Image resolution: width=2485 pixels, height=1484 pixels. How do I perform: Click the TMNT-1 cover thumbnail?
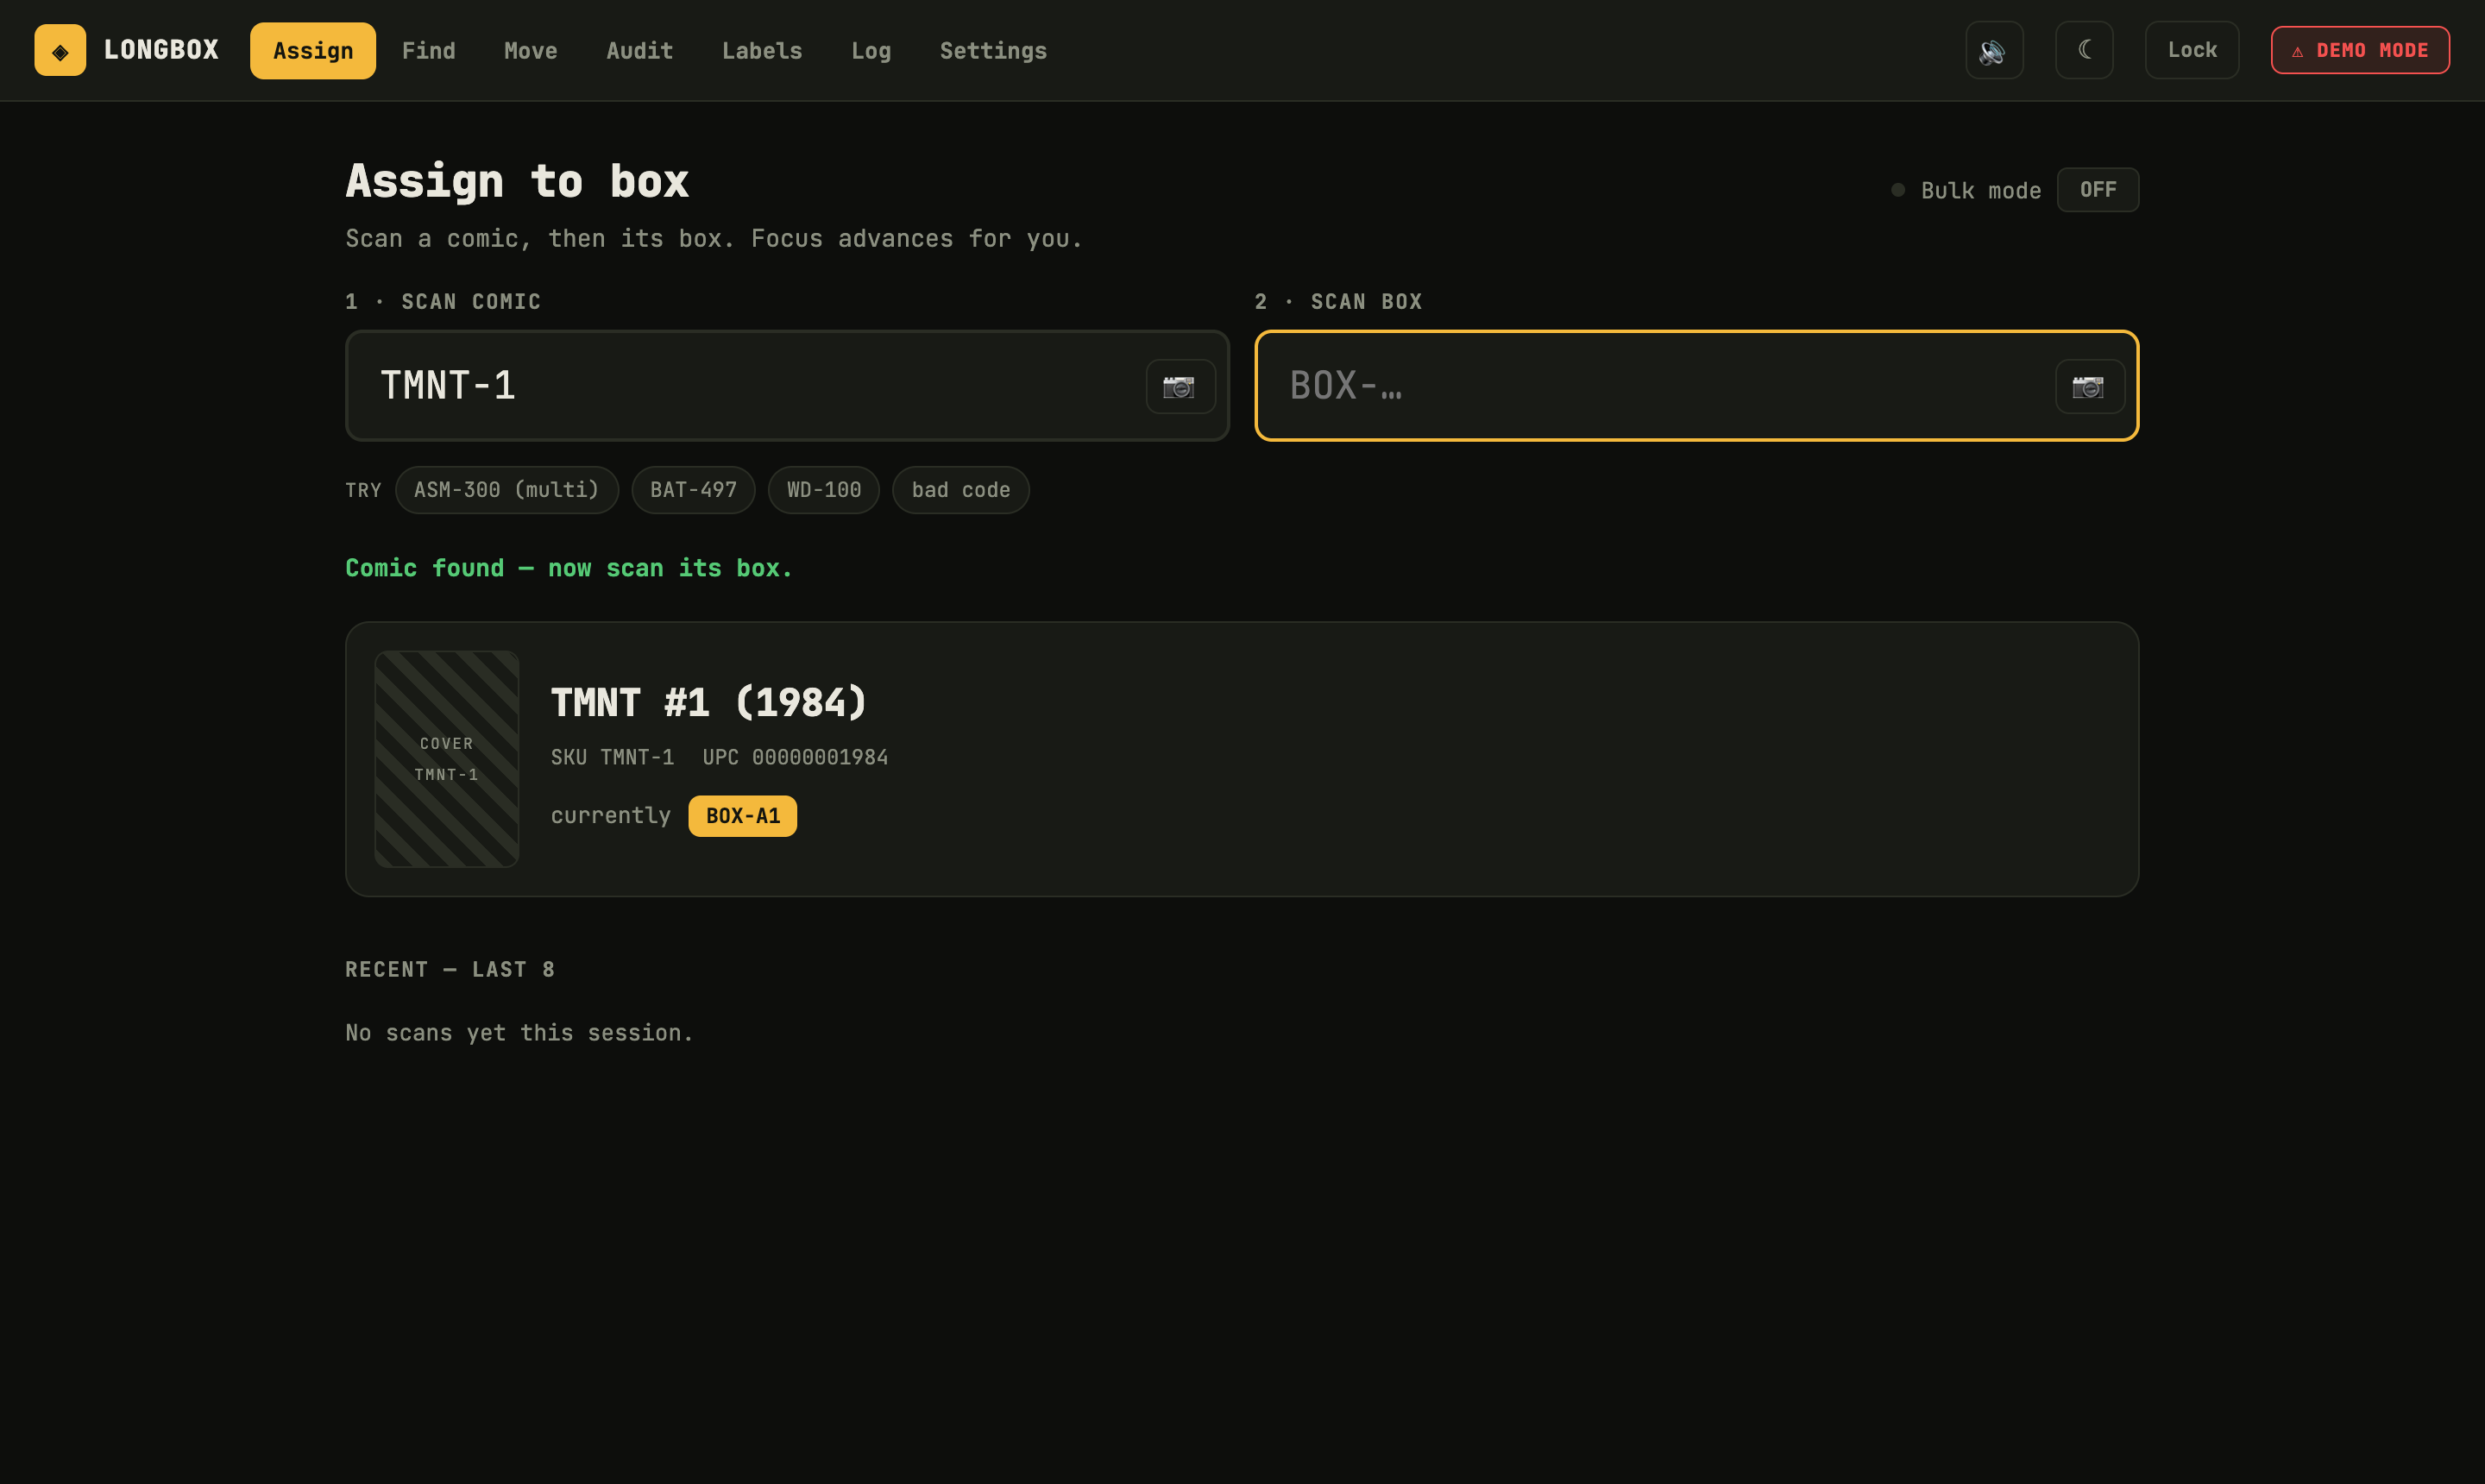(447, 759)
